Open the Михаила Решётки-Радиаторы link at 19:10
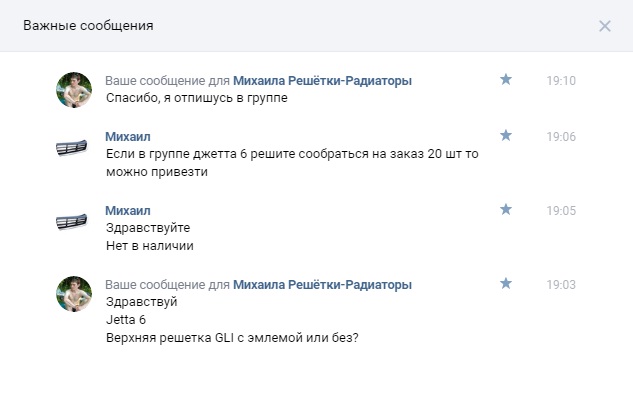 point(322,80)
